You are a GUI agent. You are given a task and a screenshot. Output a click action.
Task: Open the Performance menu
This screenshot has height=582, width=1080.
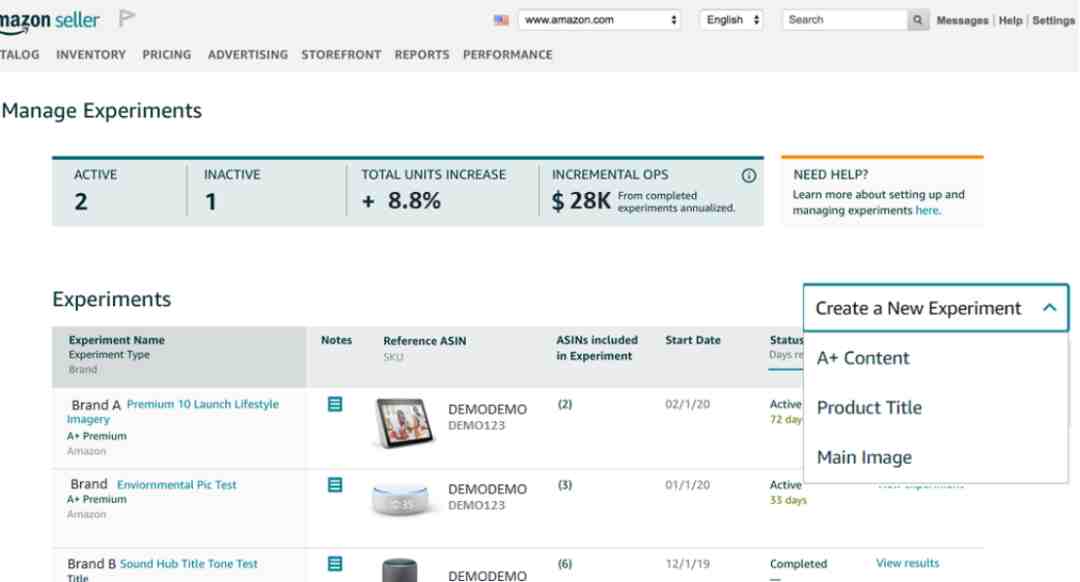click(508, 54)
